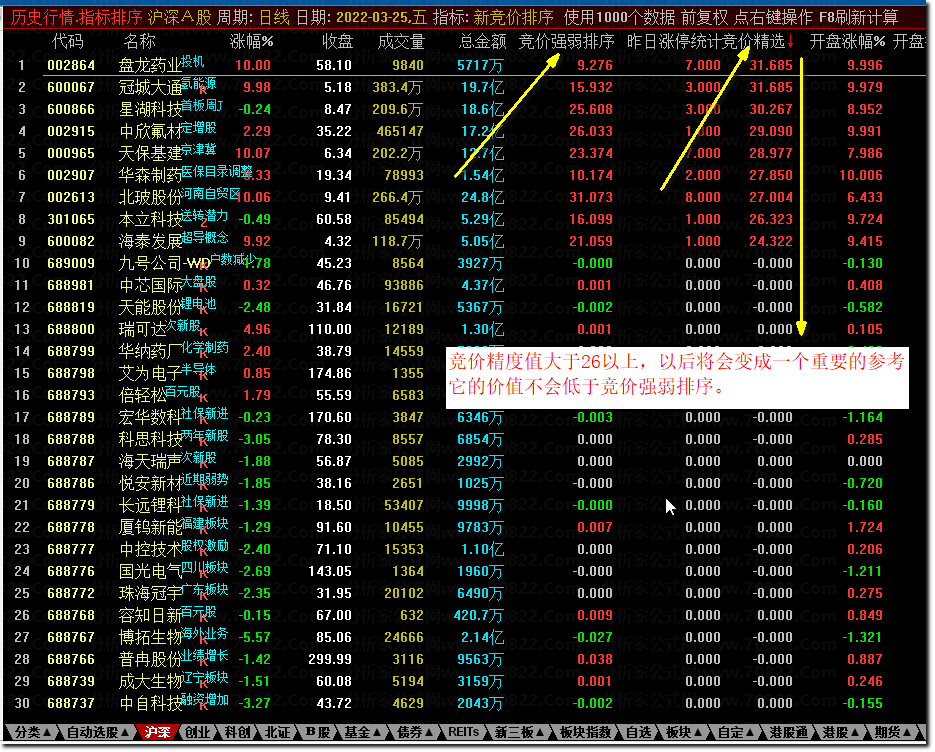Sort by the 涨幅% column header
Image resolution: width=935 pixels, height=752 pixels.
pos(252,42)
